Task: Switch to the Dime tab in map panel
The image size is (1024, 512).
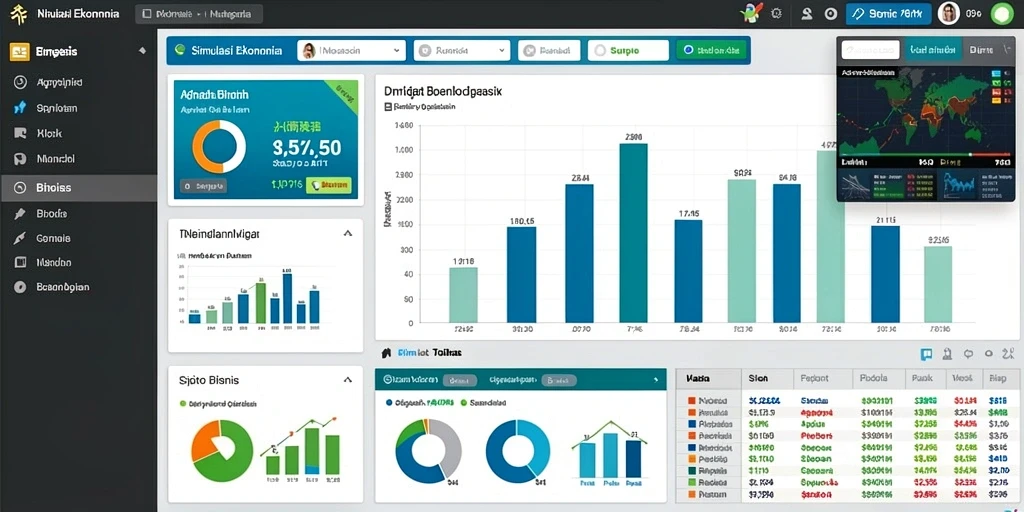Action: coord(983,50)
